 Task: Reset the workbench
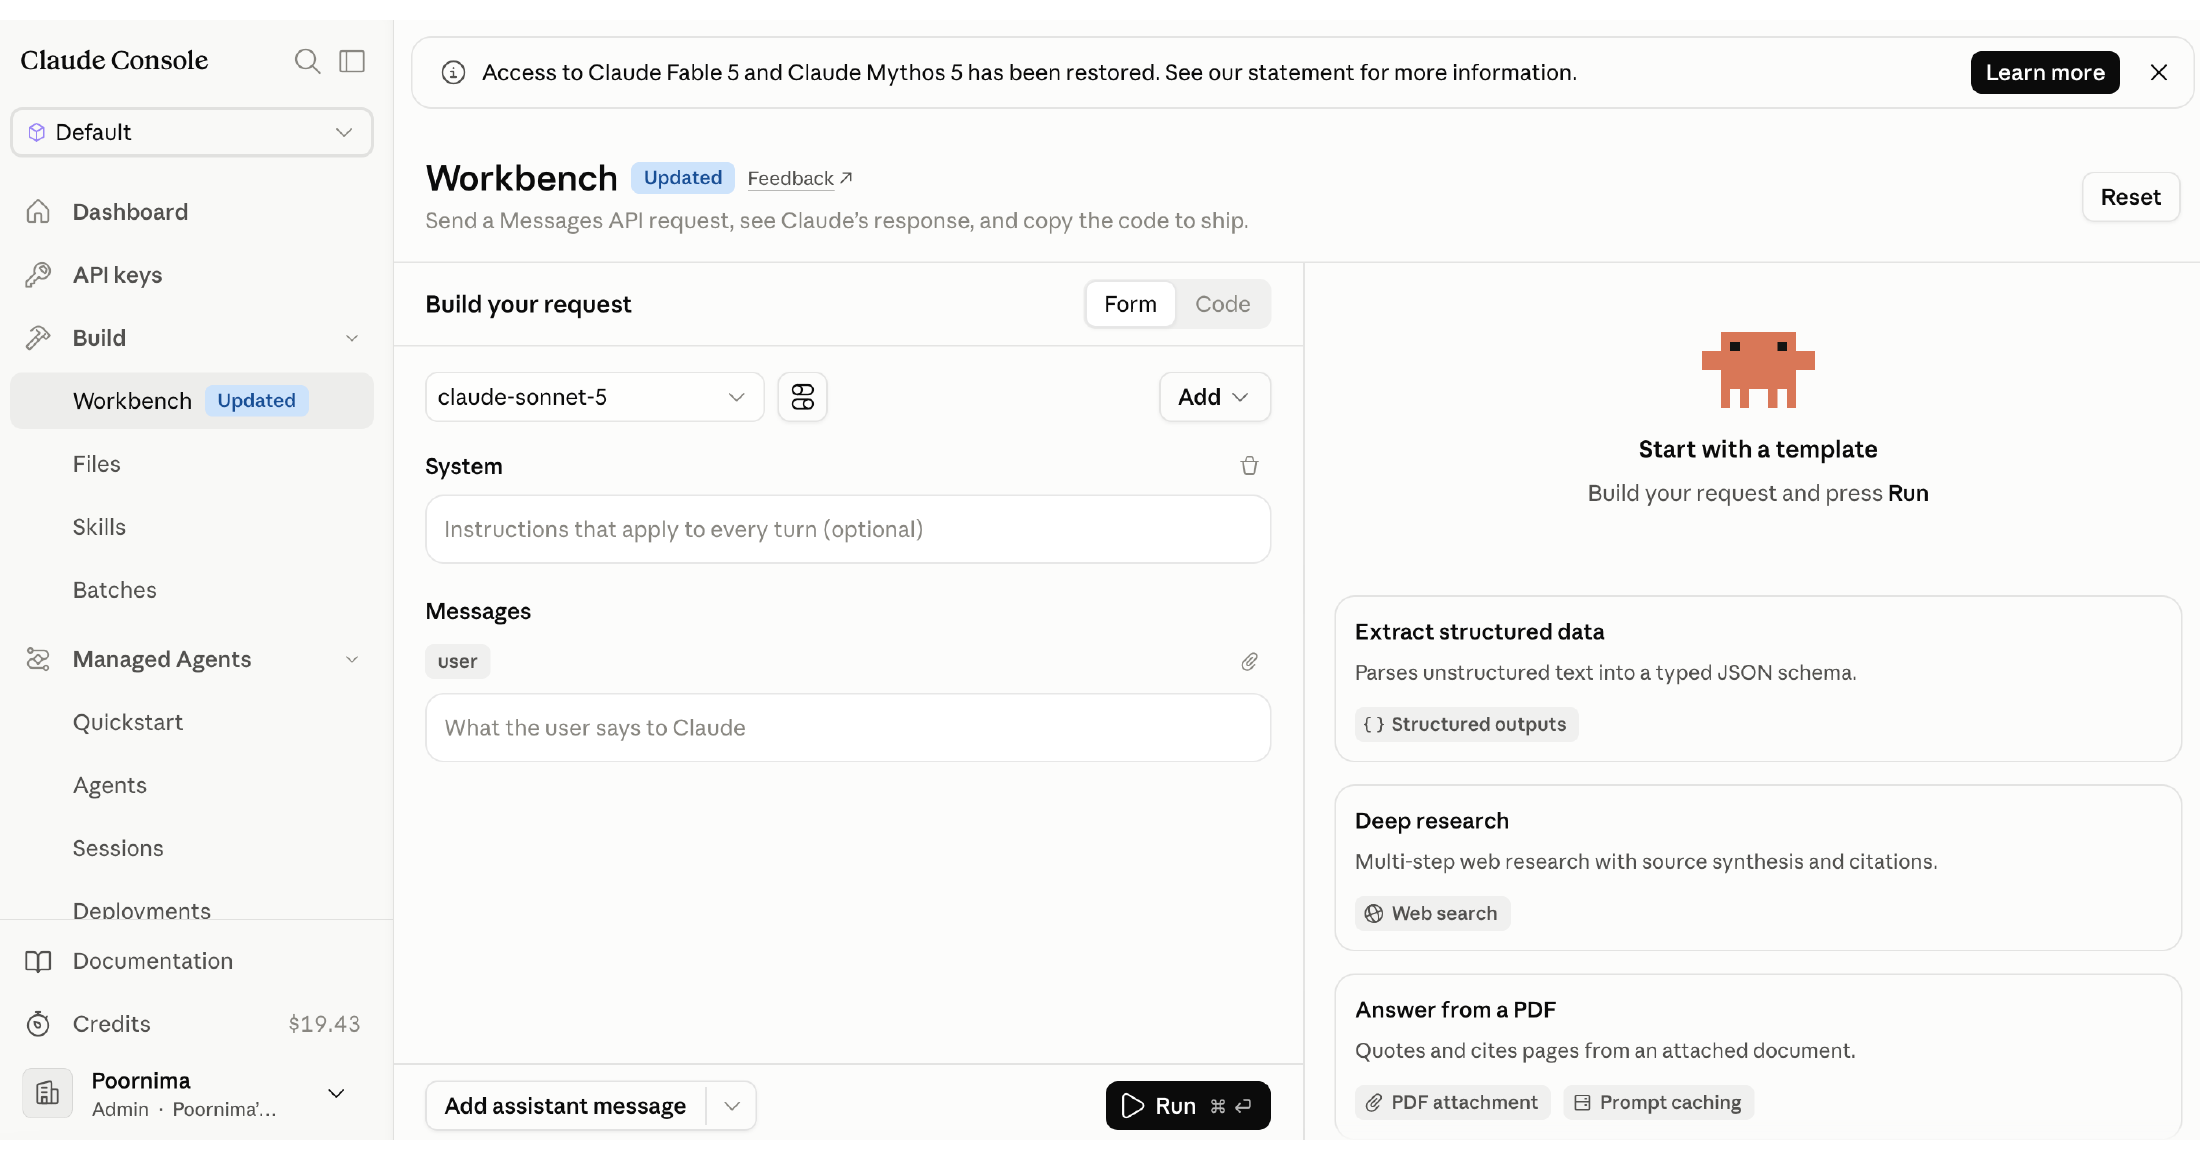2130,197
